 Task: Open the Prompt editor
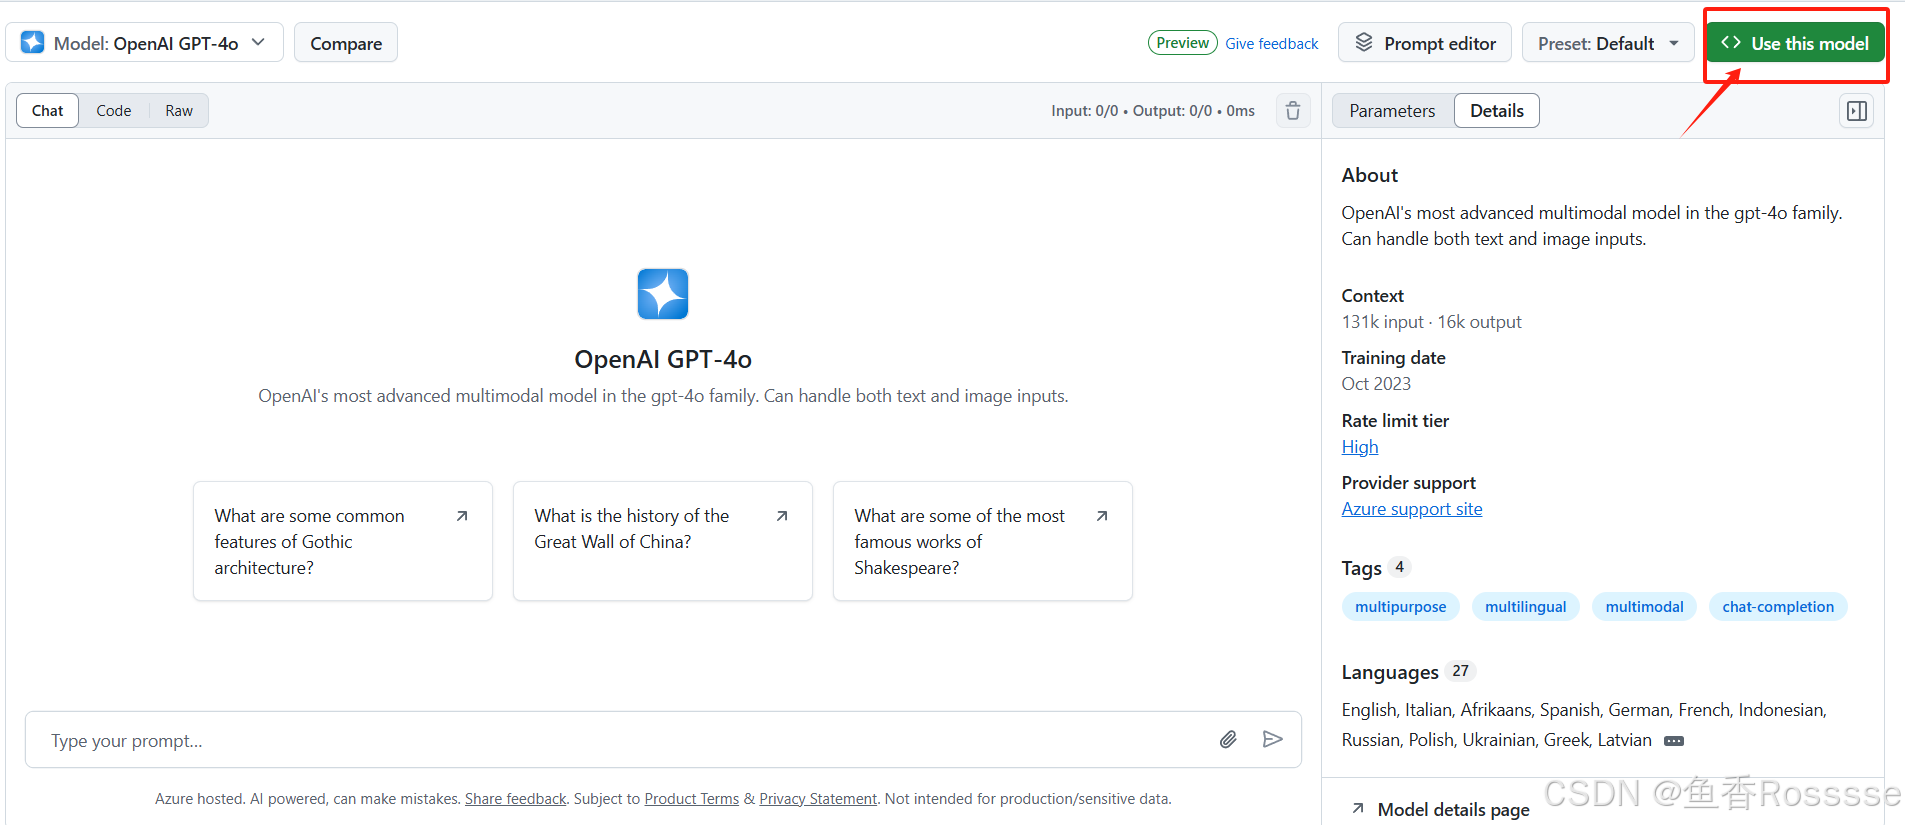click(1425, 43)
